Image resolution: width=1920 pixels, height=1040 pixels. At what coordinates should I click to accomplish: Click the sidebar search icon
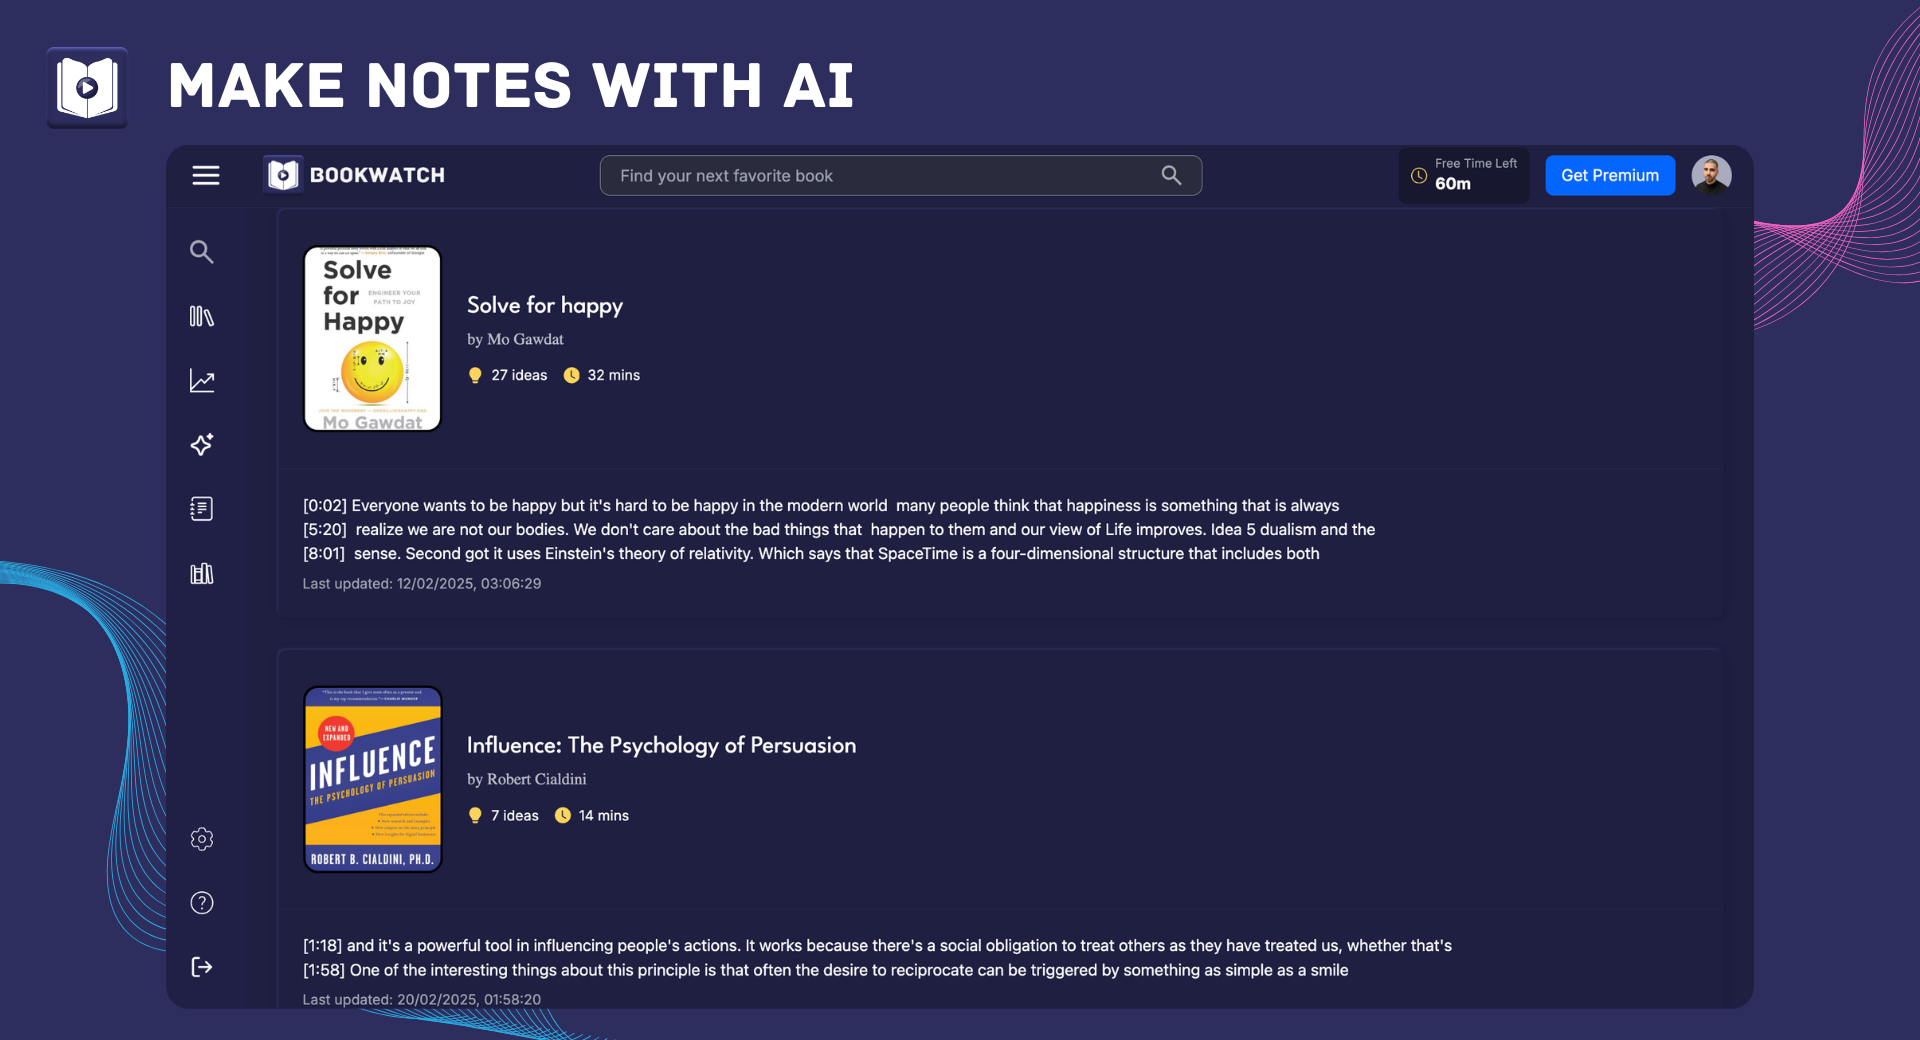pyautogui.click(x=202, y=252)
